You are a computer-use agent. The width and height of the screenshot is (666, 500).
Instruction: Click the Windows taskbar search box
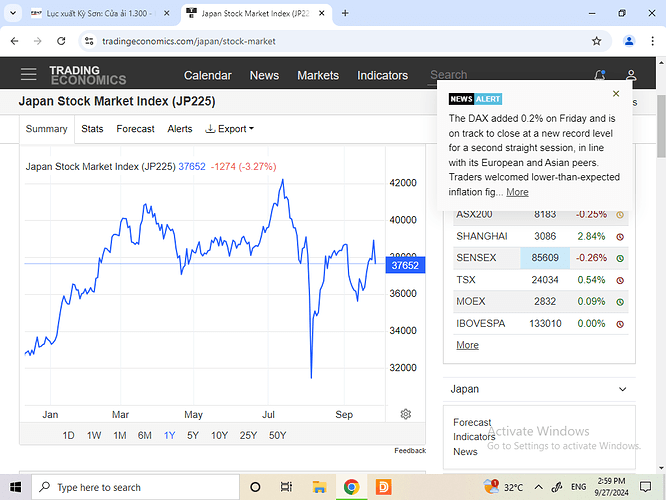(135, 487)
